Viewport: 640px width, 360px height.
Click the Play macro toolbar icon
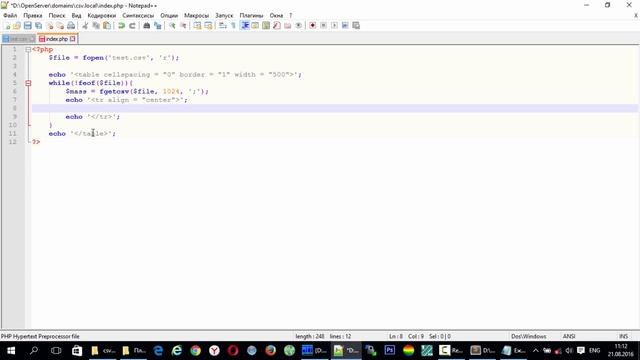click(334, 26)
